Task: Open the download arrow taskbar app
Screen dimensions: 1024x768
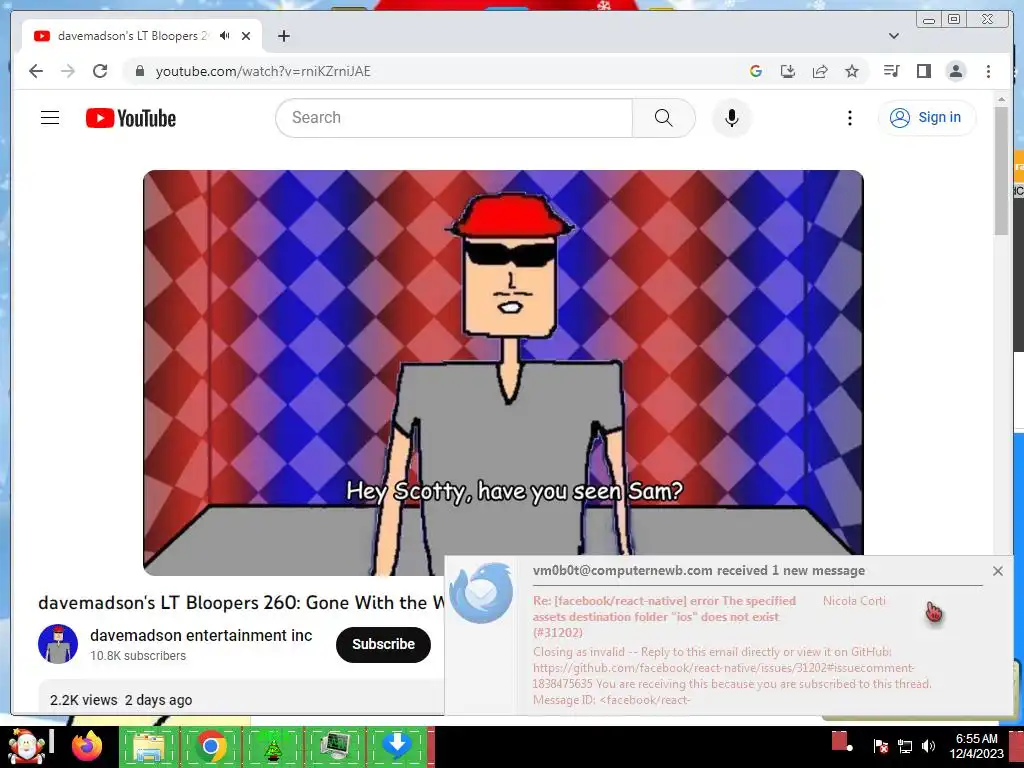Action: tap(397, 746)
